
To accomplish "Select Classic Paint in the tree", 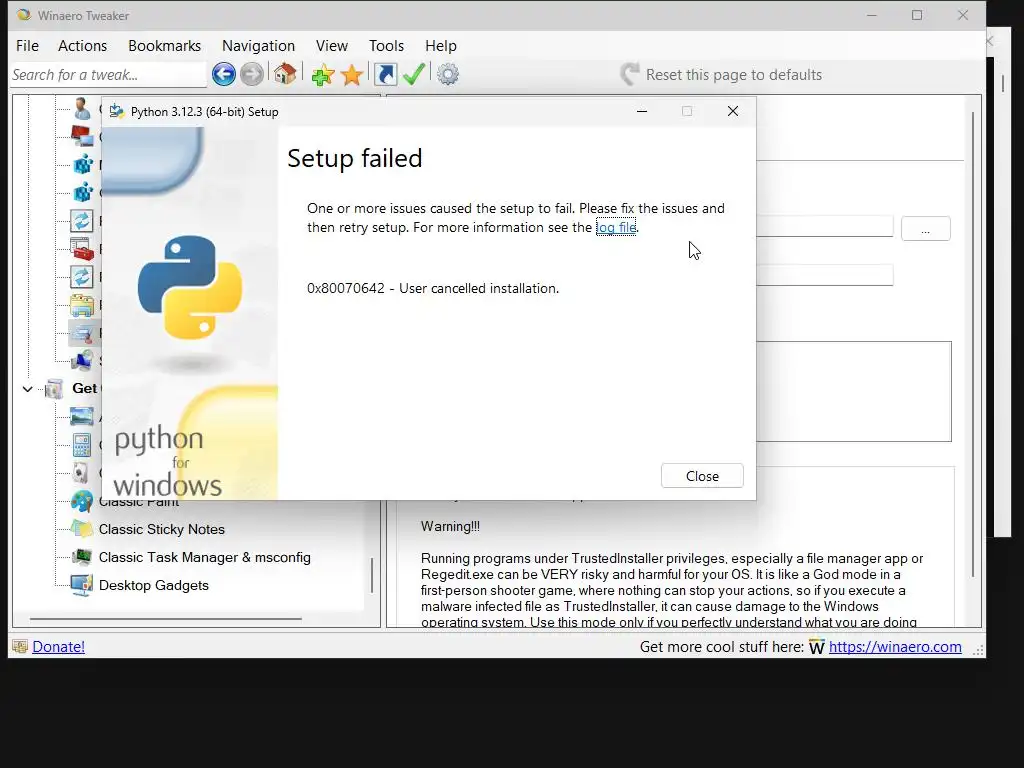I will pos(139,502).
